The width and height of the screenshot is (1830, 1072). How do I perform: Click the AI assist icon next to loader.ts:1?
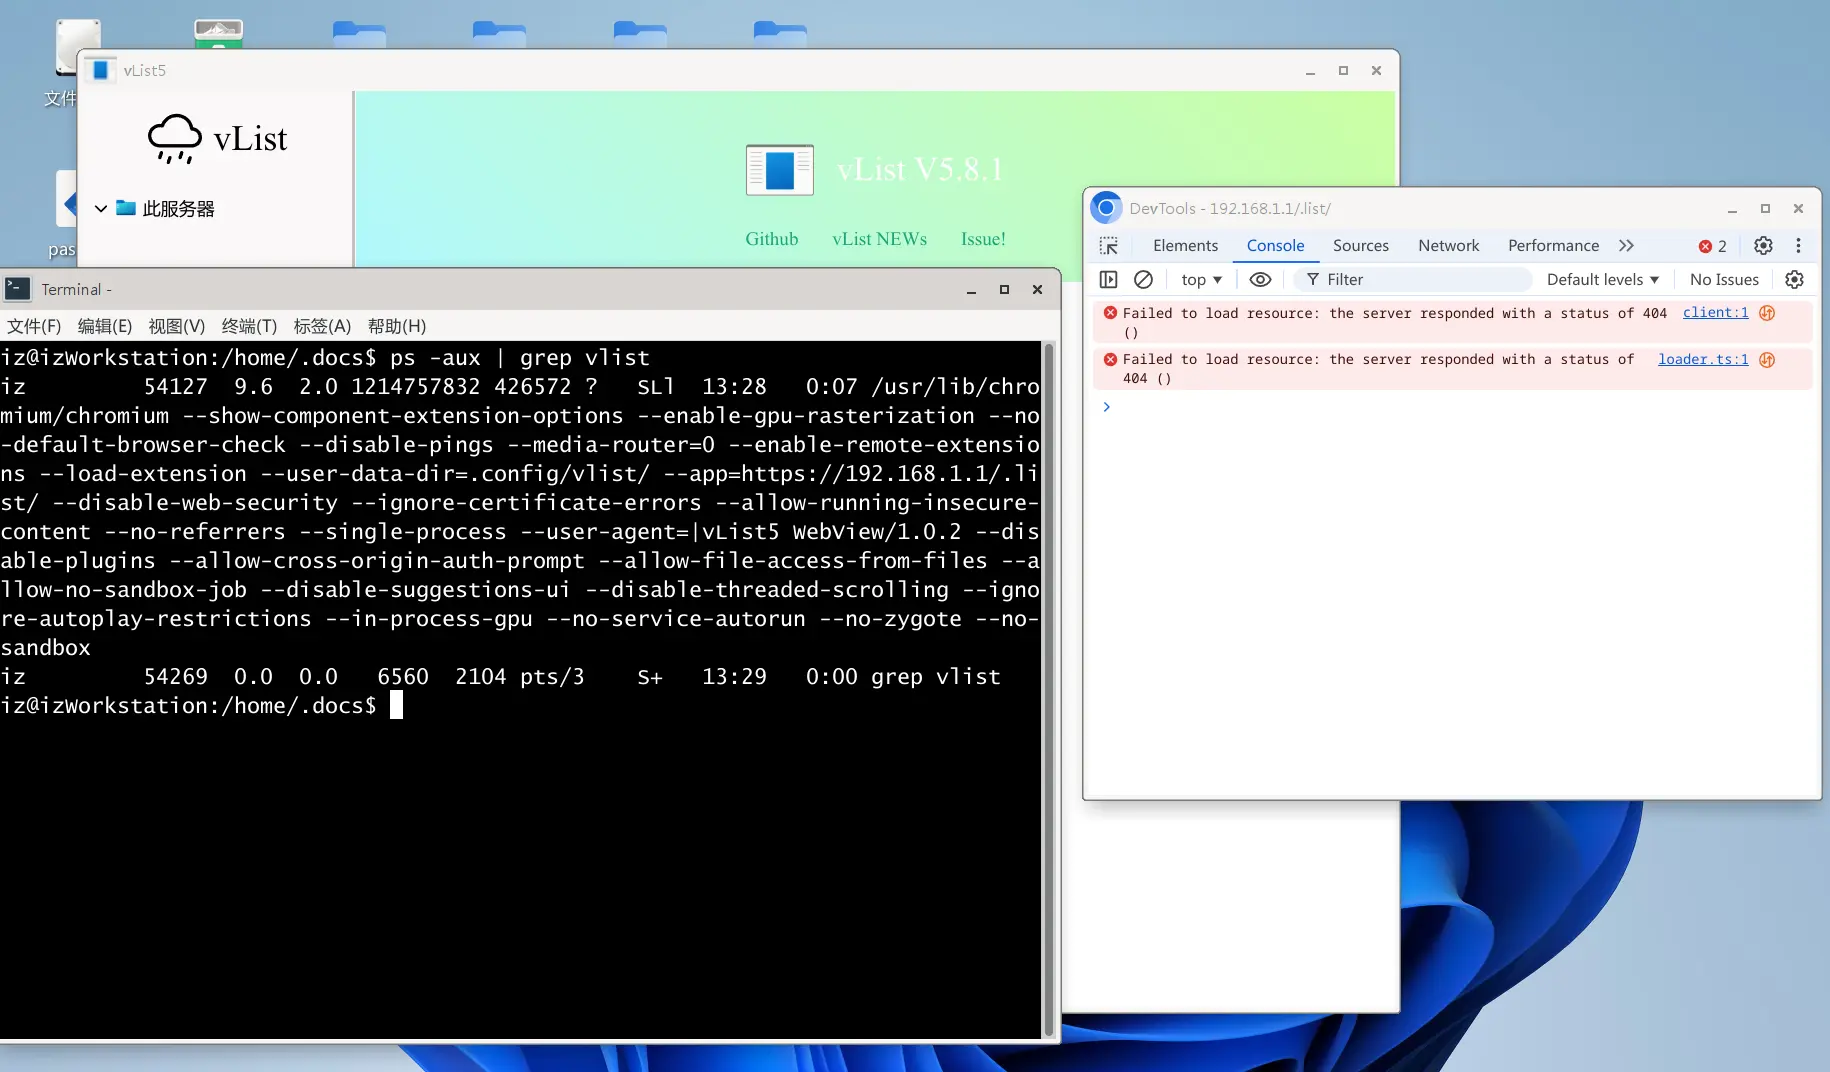click(1767, 360)
